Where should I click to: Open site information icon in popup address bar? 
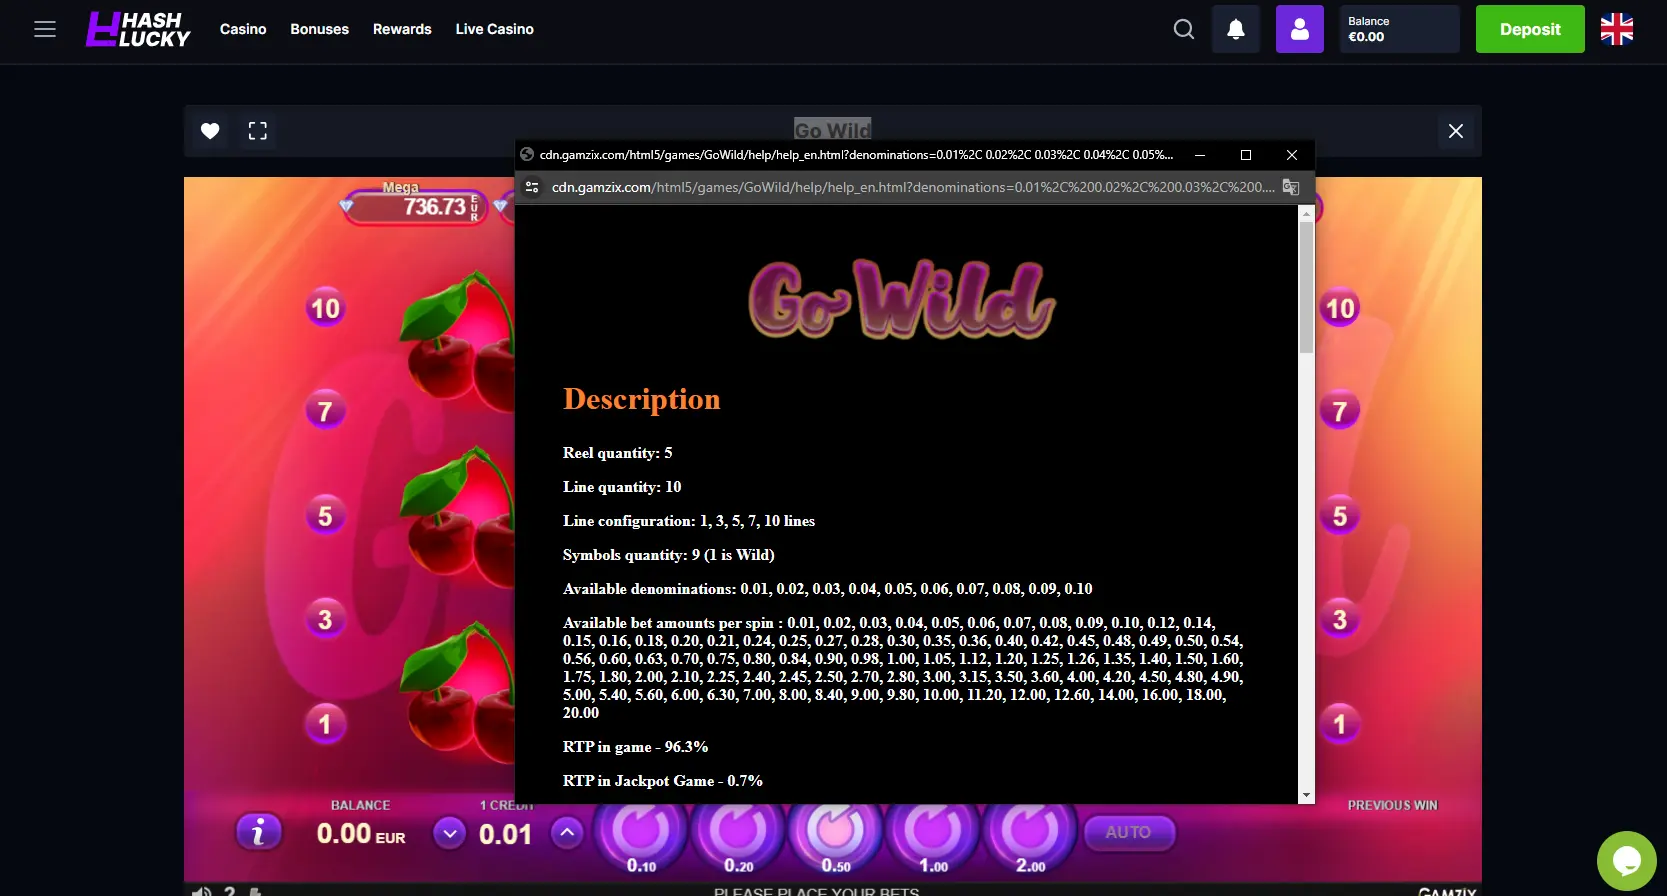(532, 187)
